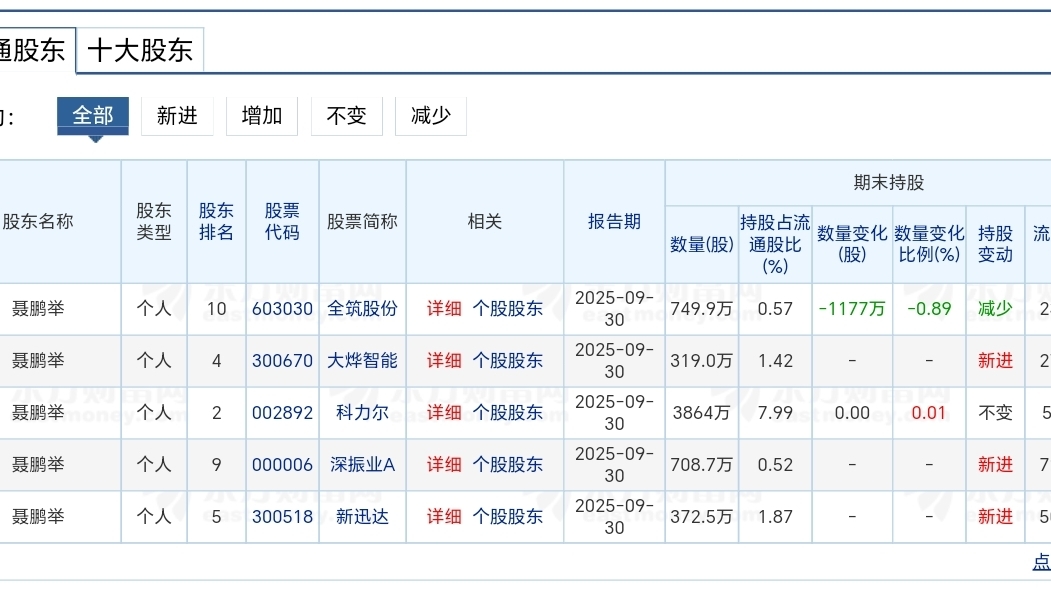The width and height of the screenshot is (1051, 592).
Task: Open 个股股东 link in 科力尔 row
Action: click(x=507, y=413)
